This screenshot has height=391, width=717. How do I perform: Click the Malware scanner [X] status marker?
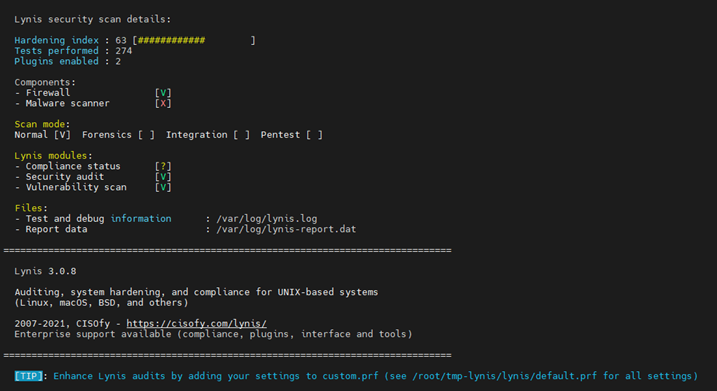point(163,103)
